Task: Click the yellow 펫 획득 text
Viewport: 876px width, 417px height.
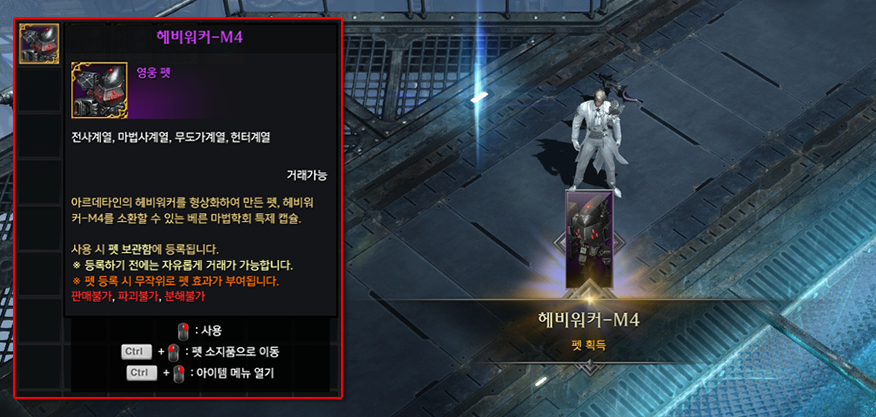Action: (588, 347)
